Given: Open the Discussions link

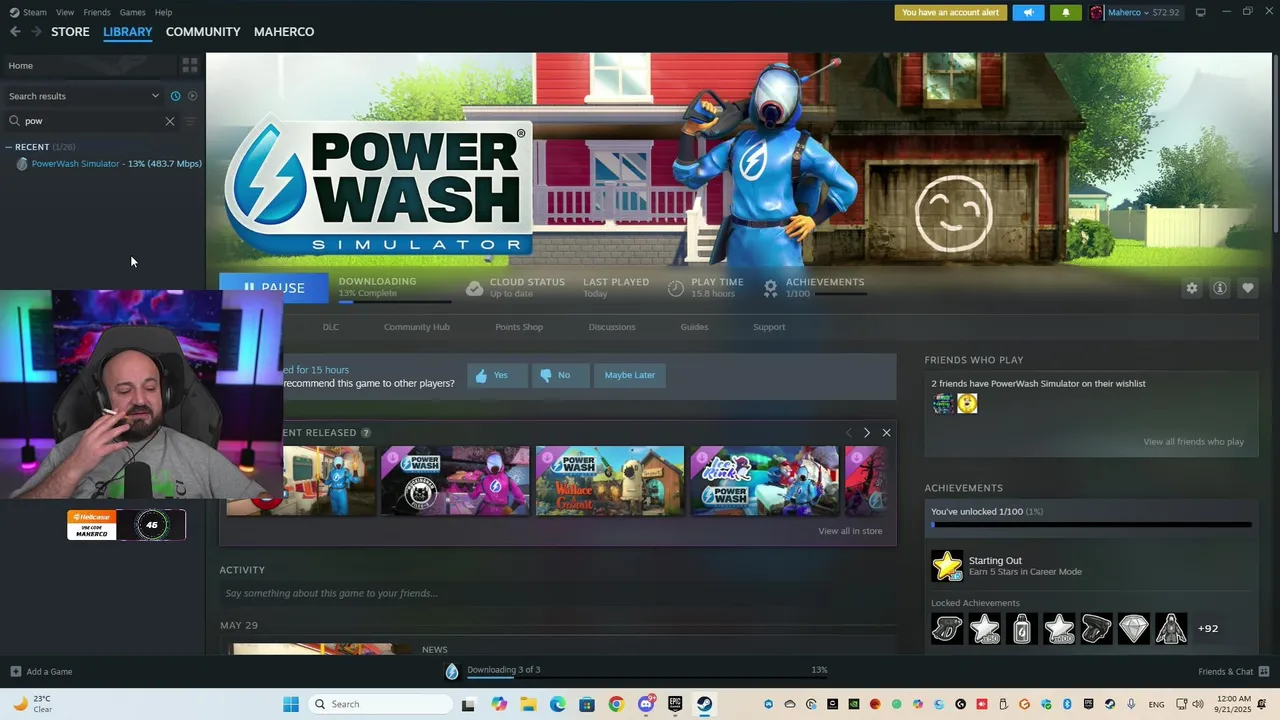Looking at the screenshot, I should 612,327.
